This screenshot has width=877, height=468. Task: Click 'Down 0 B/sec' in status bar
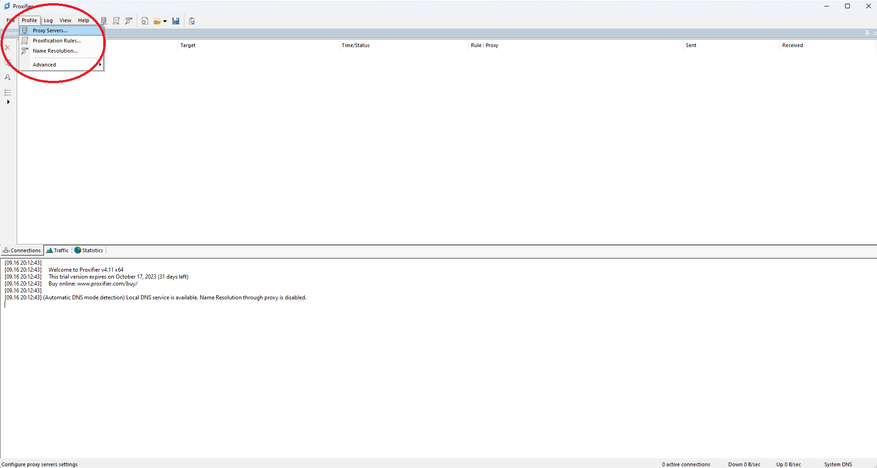(744, 465)
